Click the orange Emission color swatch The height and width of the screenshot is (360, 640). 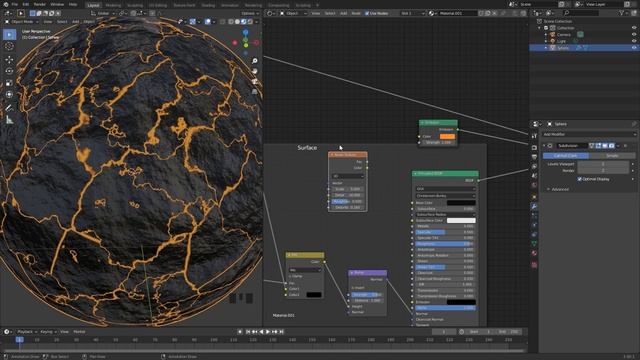(447, 137)
